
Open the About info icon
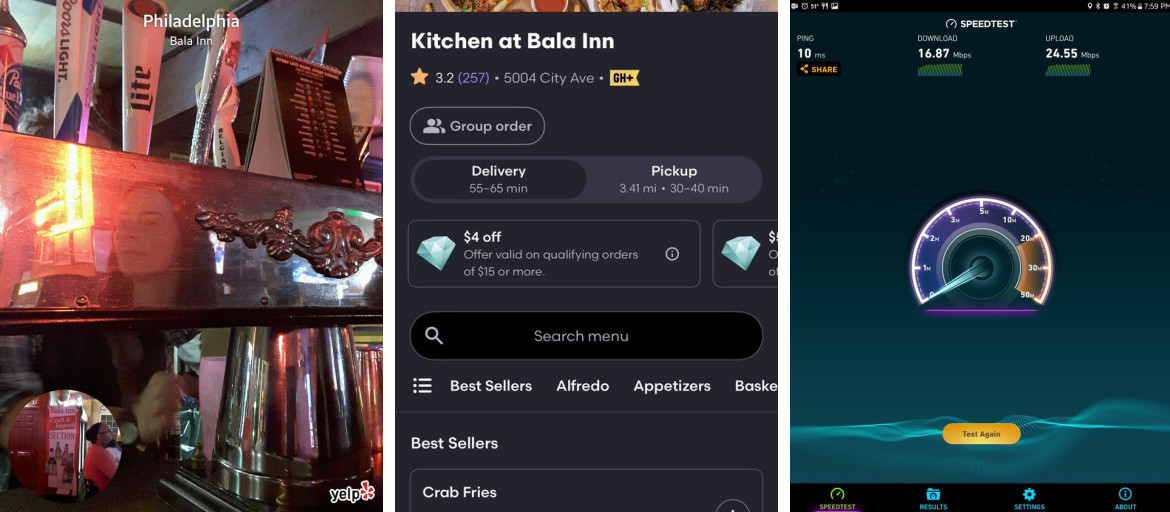(x=1125, y=494)
